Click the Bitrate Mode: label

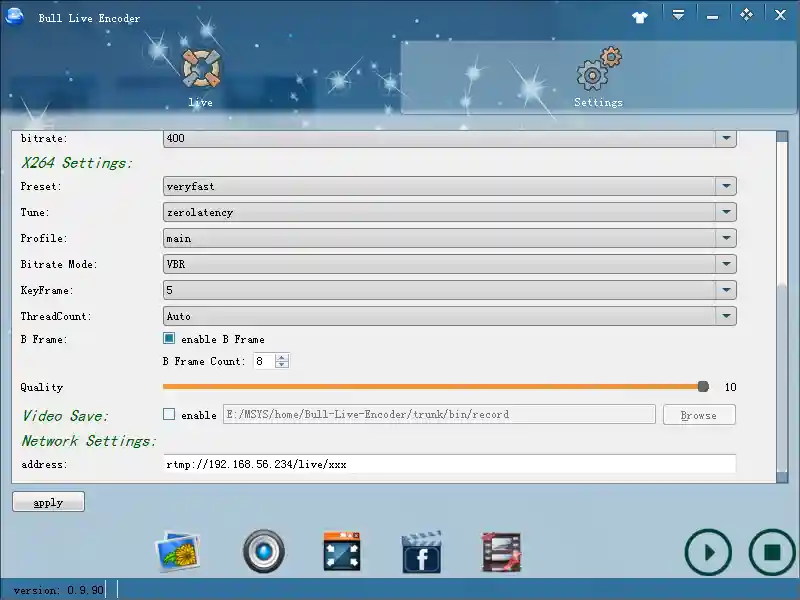click(59, 264)
